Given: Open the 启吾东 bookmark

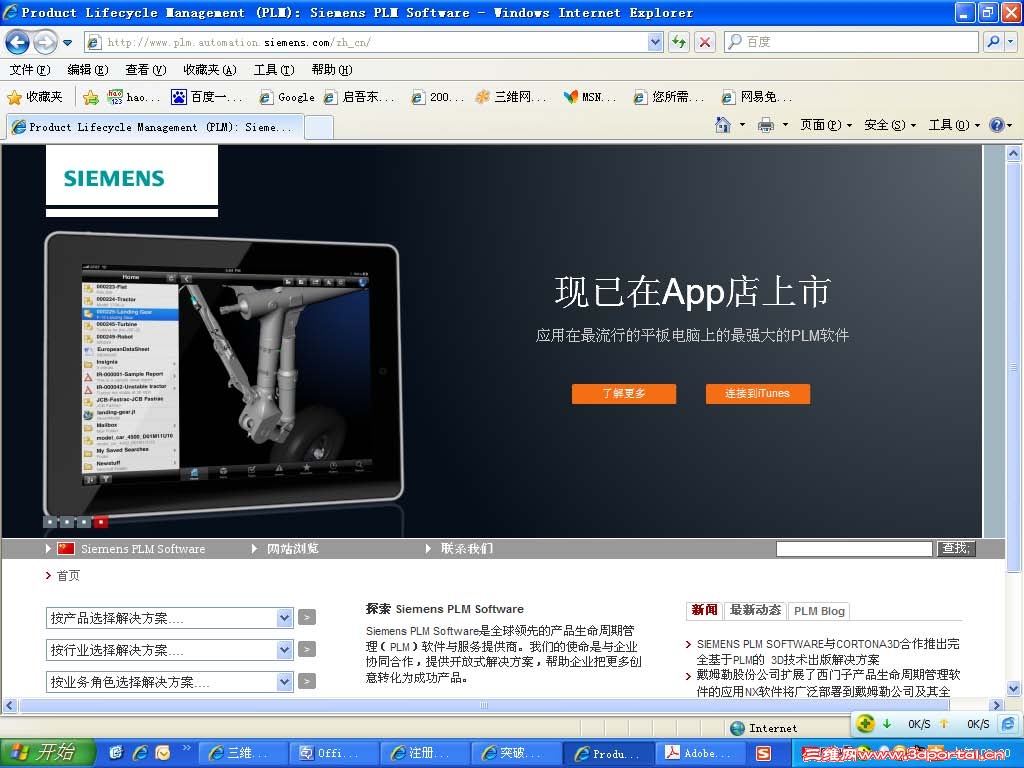Looking at the screenshot, I should coord(360,97).
